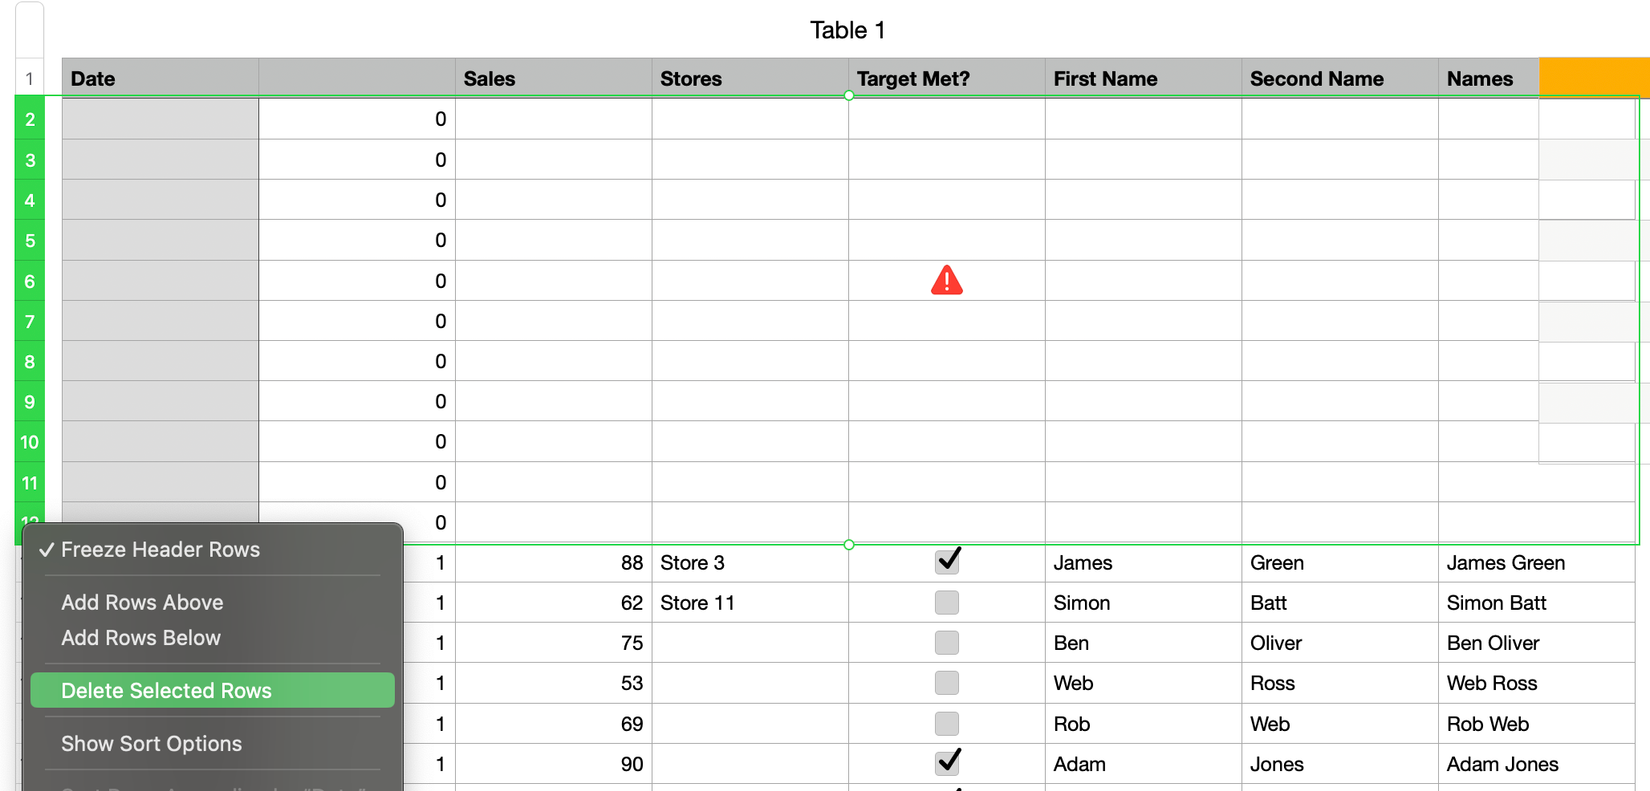1650x791 pixels.
Task: Click the Target Met? header cell
Action: point(946,79)
